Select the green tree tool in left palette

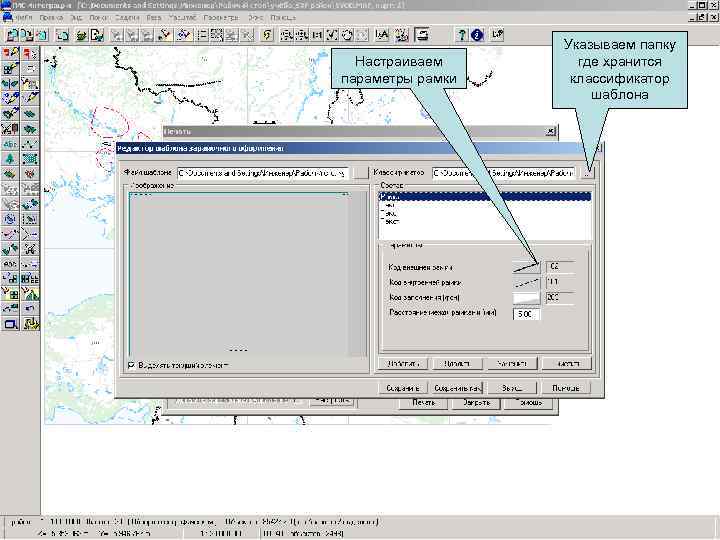pyautogui.click(x=10, y=159)
